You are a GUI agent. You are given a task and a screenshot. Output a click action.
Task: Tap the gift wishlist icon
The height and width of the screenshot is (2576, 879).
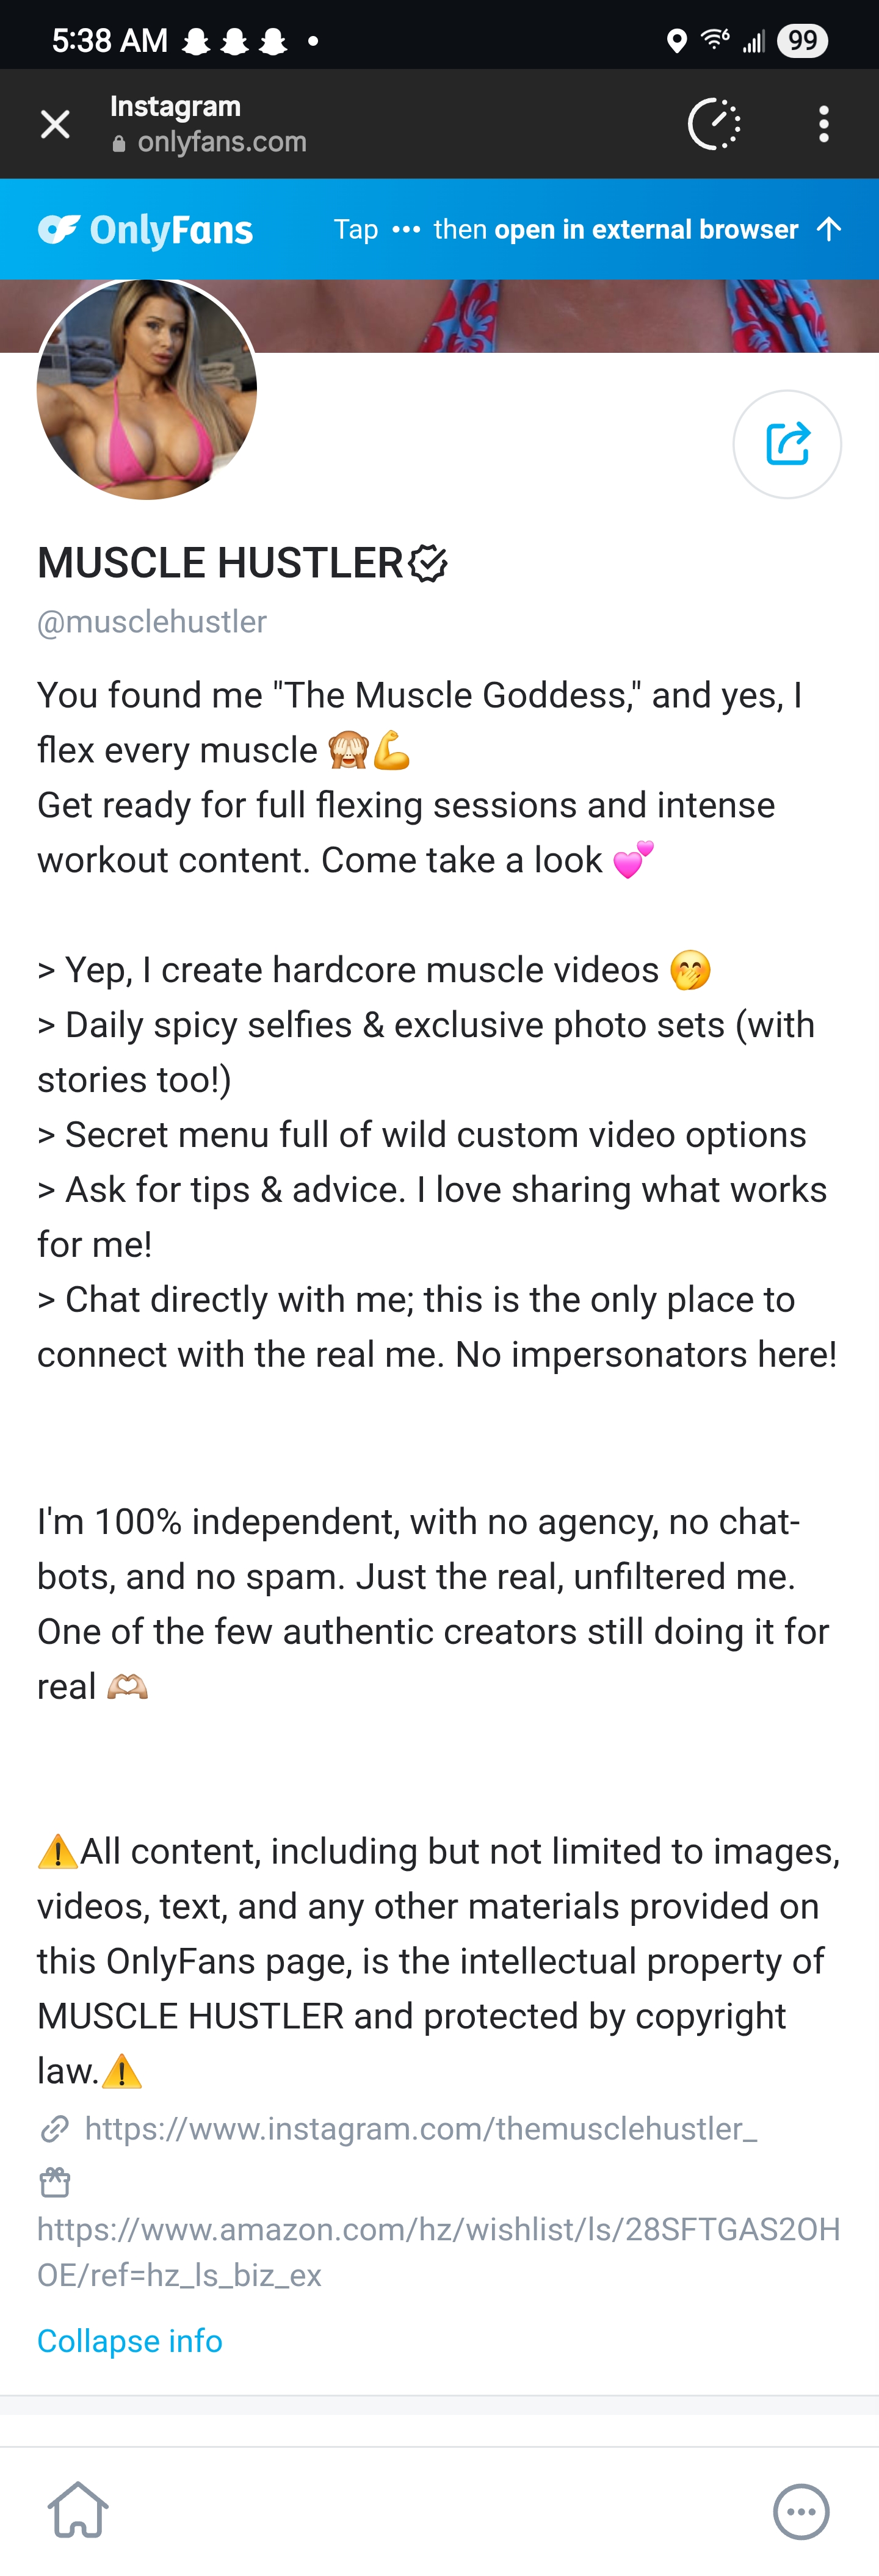pyautogui.click(x=55, y=2181)
